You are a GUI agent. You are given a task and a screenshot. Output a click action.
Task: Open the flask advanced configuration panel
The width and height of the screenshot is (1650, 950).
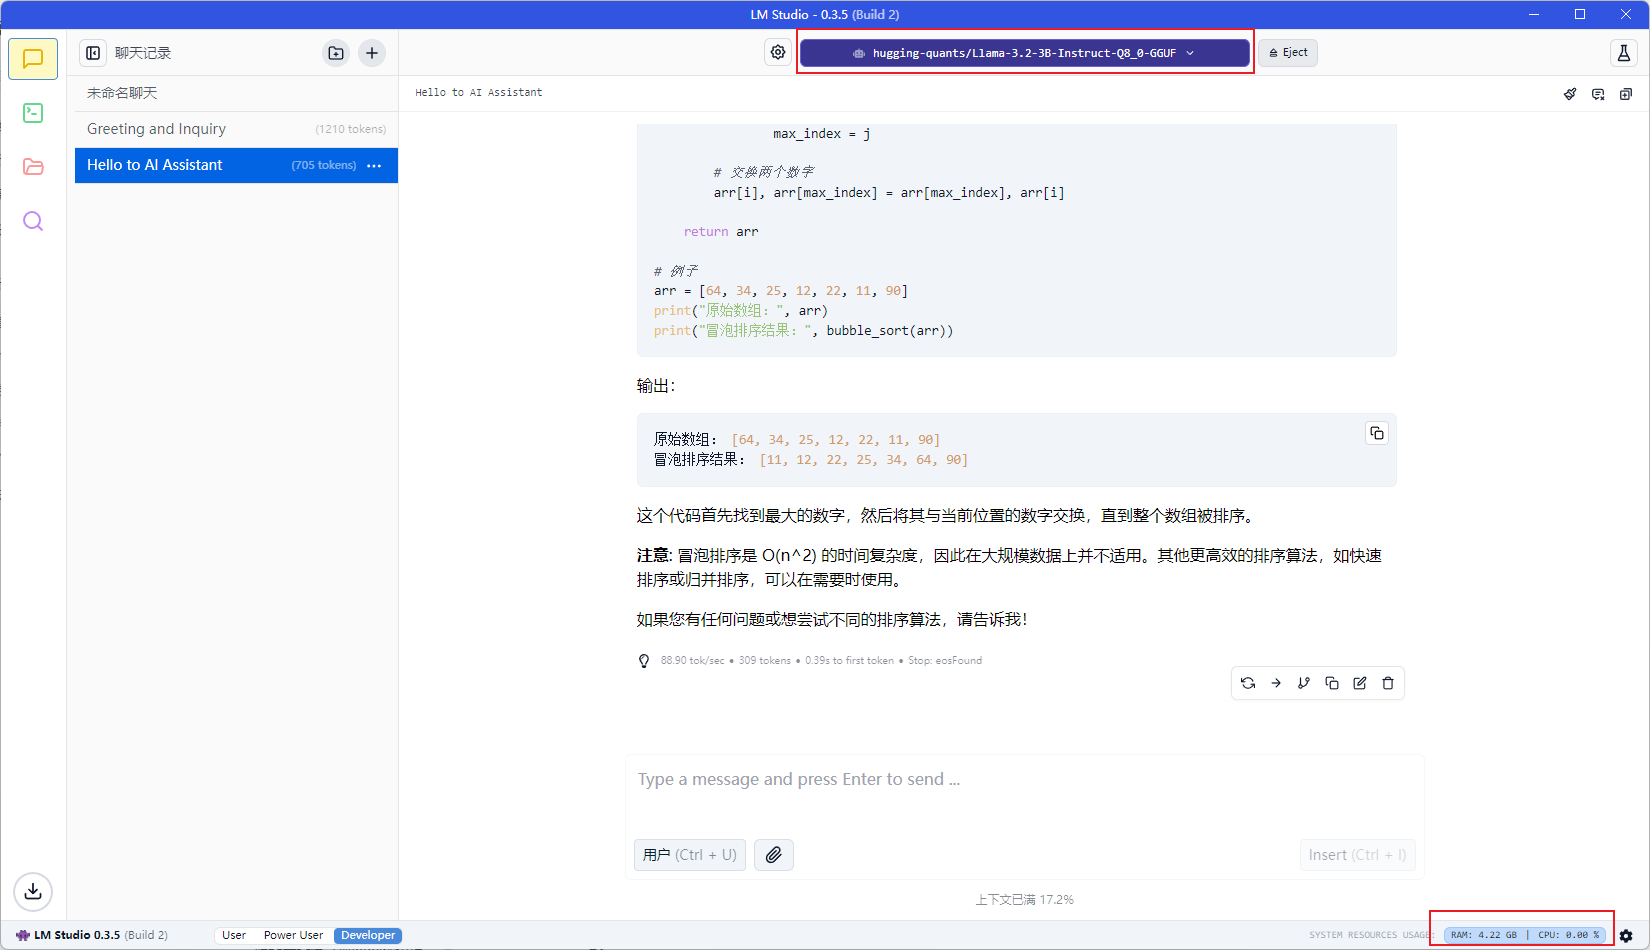click(x=1624, y=53)
